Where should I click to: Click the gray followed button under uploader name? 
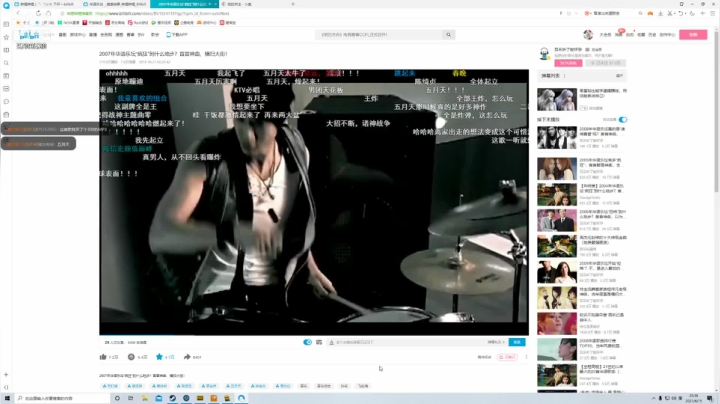click(x=605, y=63)
